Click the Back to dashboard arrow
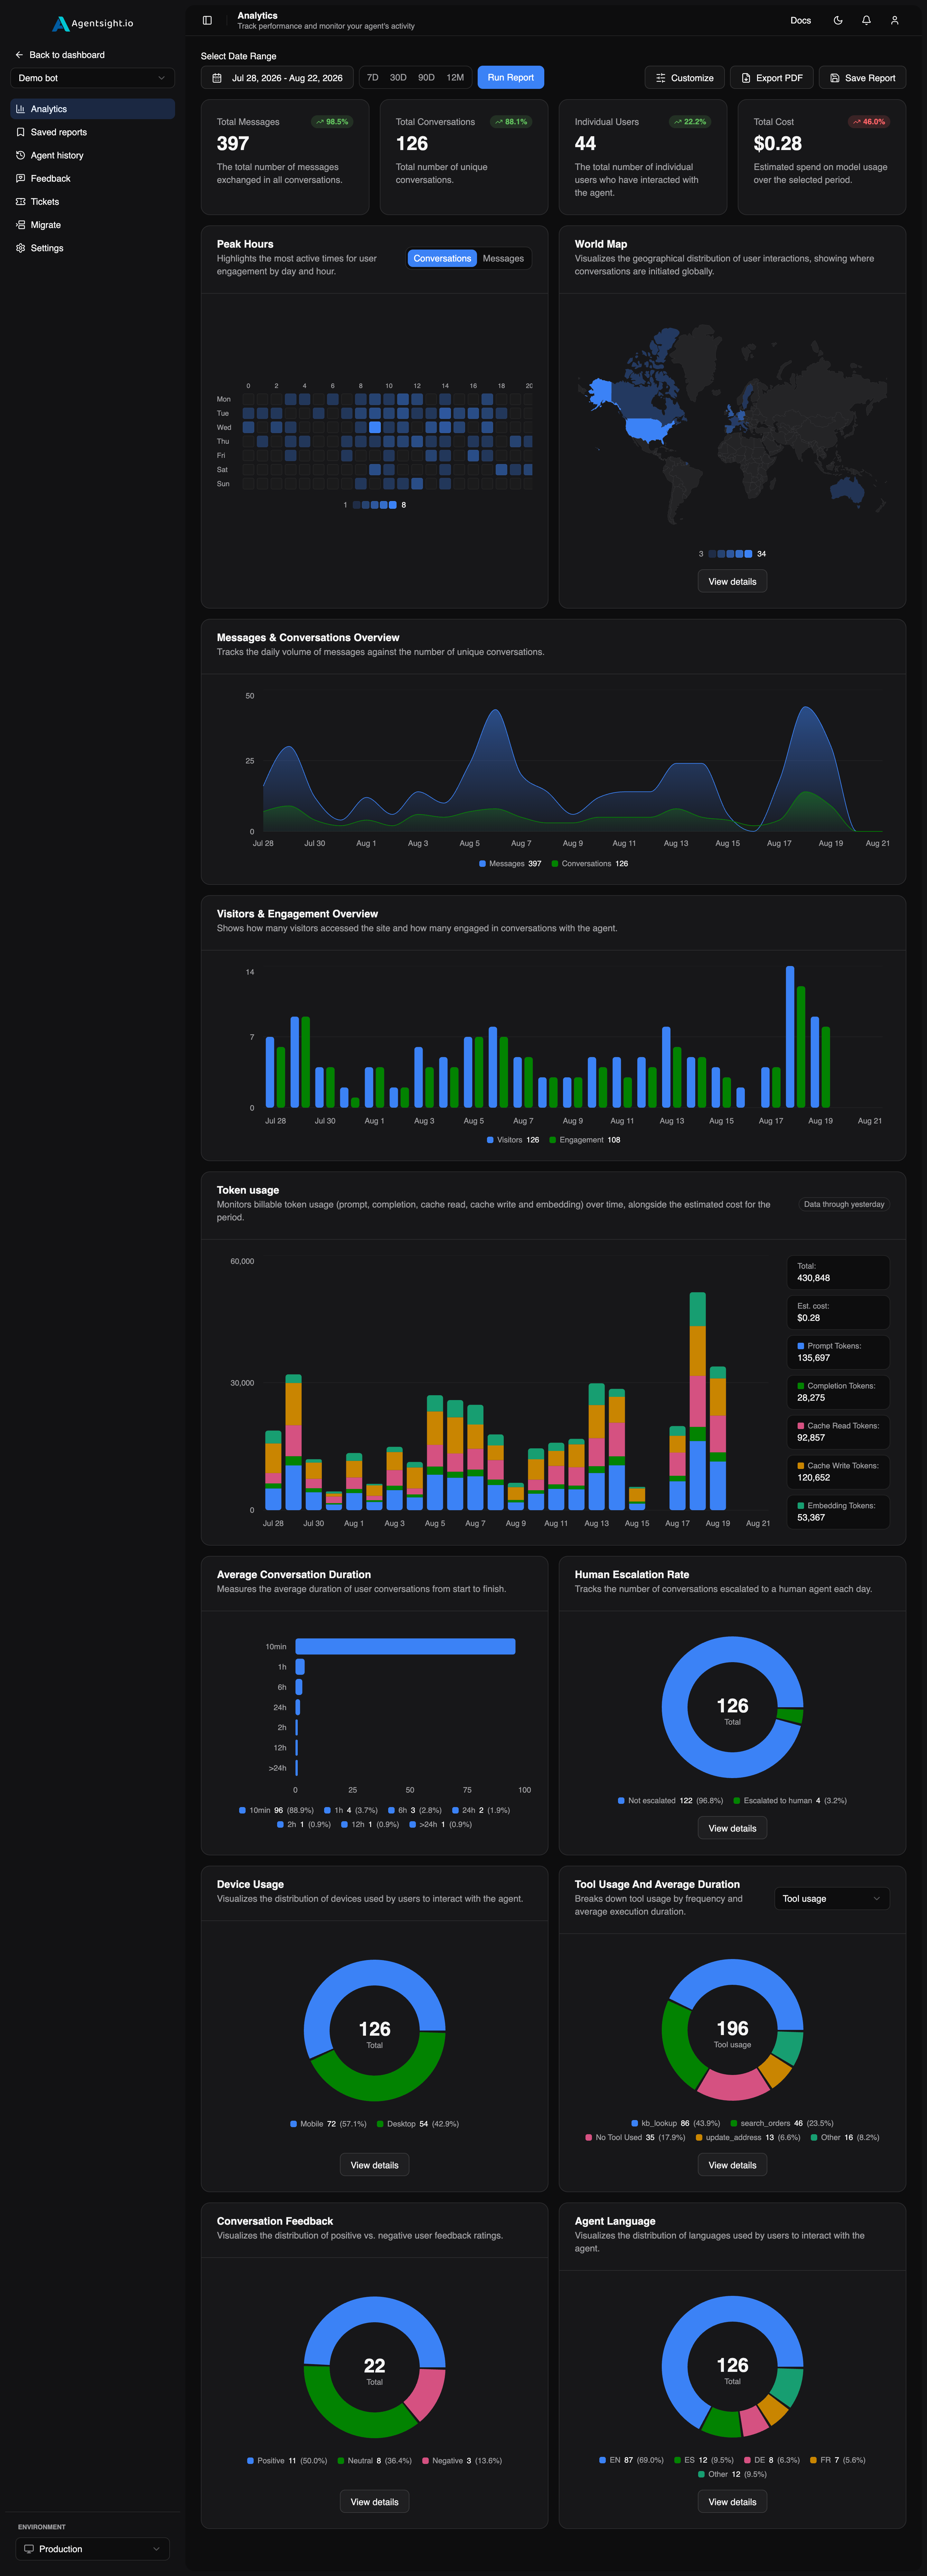 click(19, 55)
